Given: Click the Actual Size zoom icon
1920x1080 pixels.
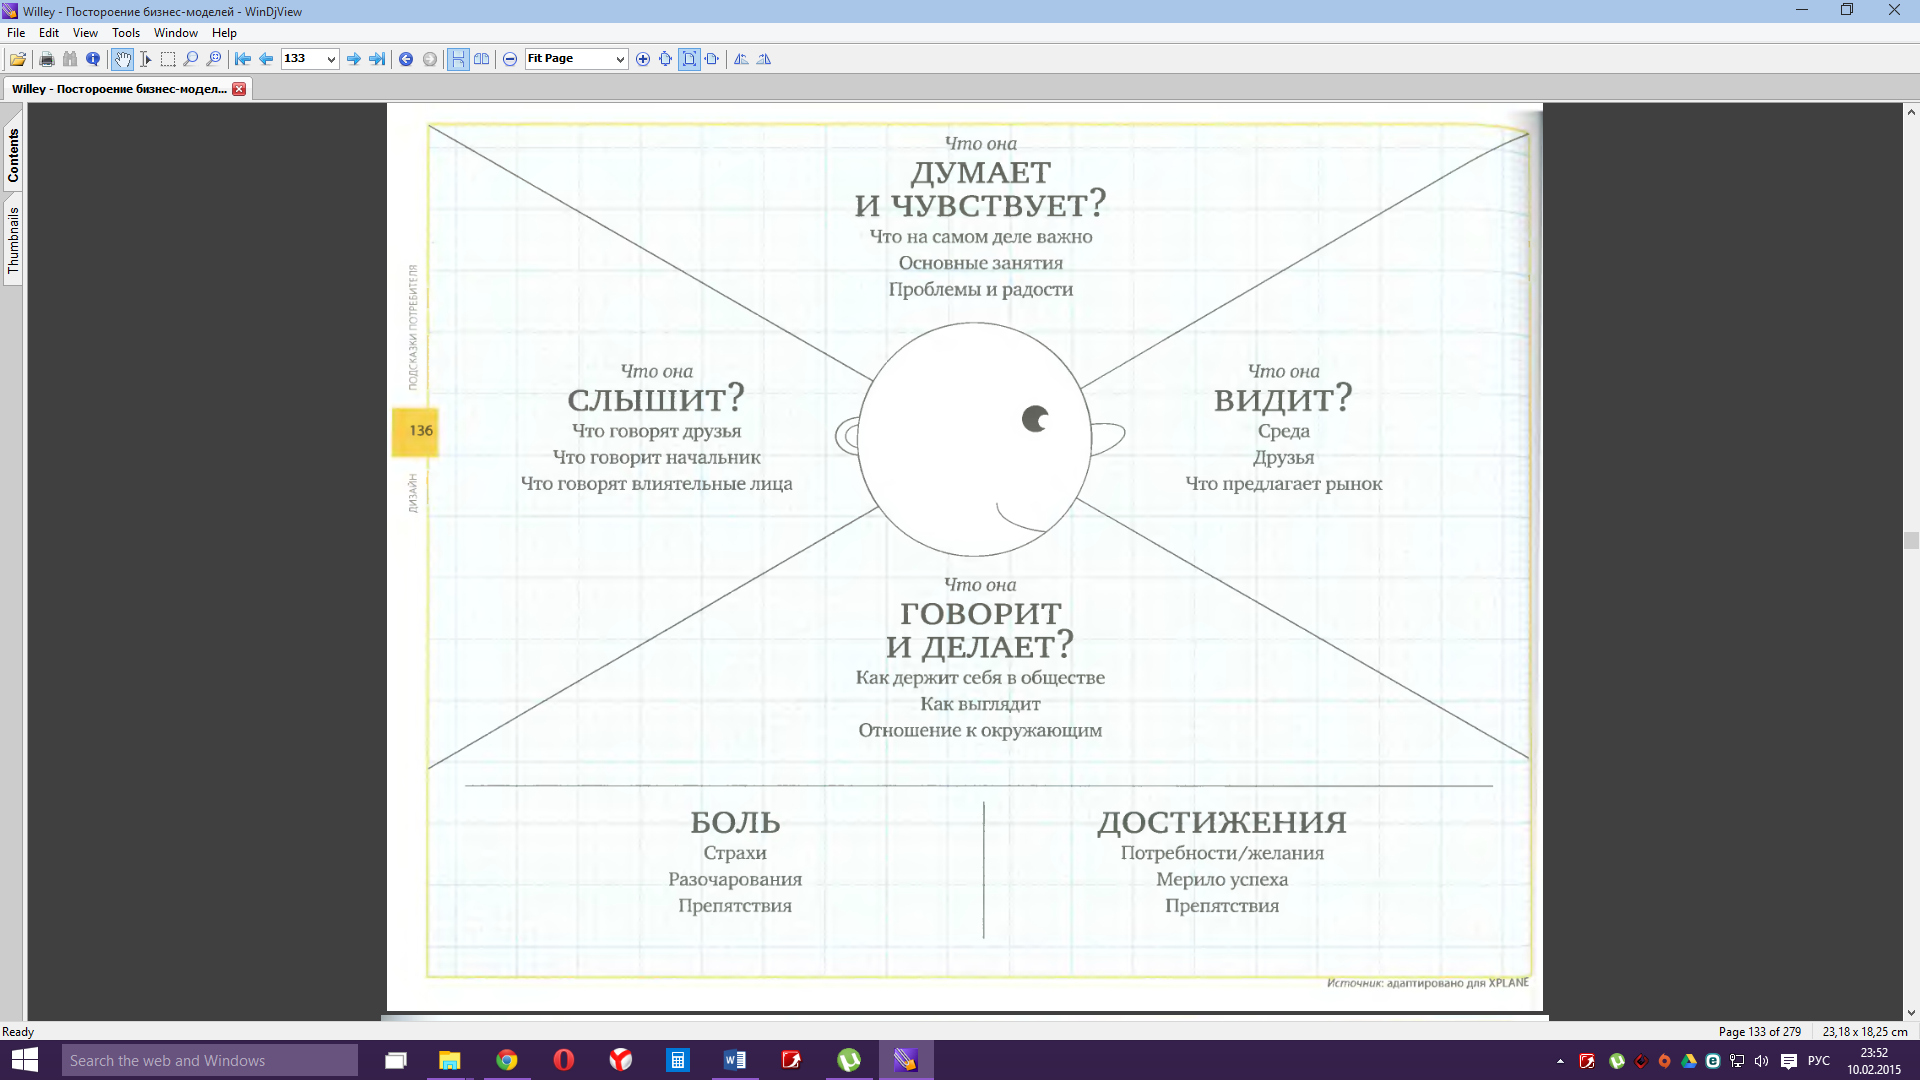Looking at the screenshot, I should (666, 59).
